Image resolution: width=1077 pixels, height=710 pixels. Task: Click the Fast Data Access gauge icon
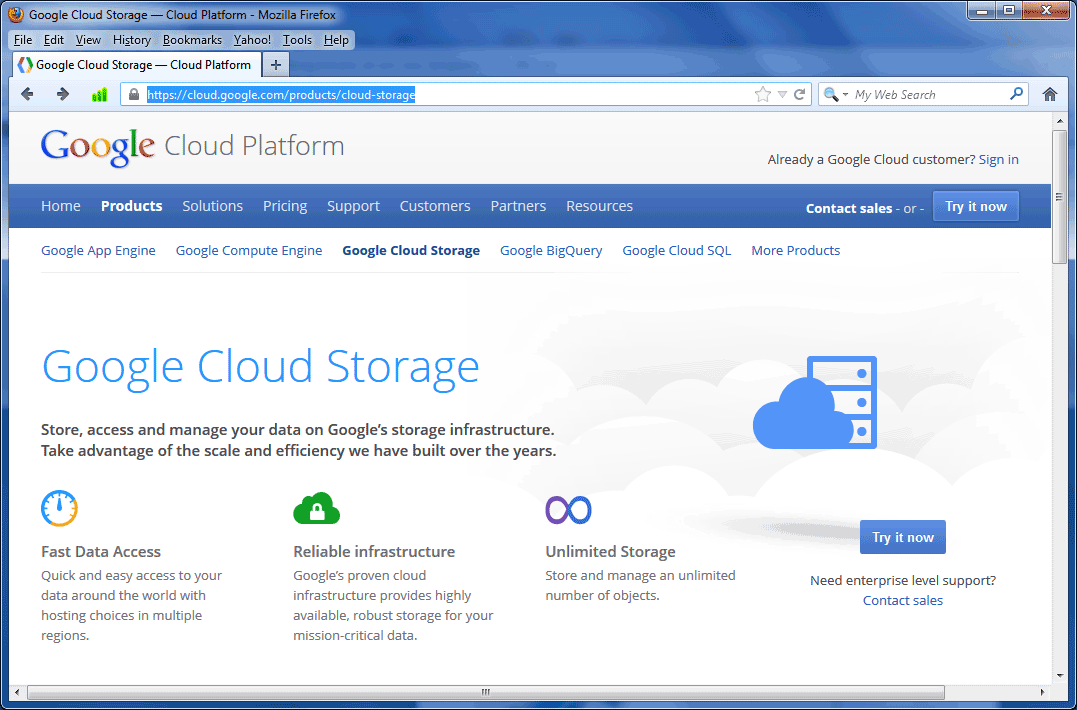pos(59,508)
